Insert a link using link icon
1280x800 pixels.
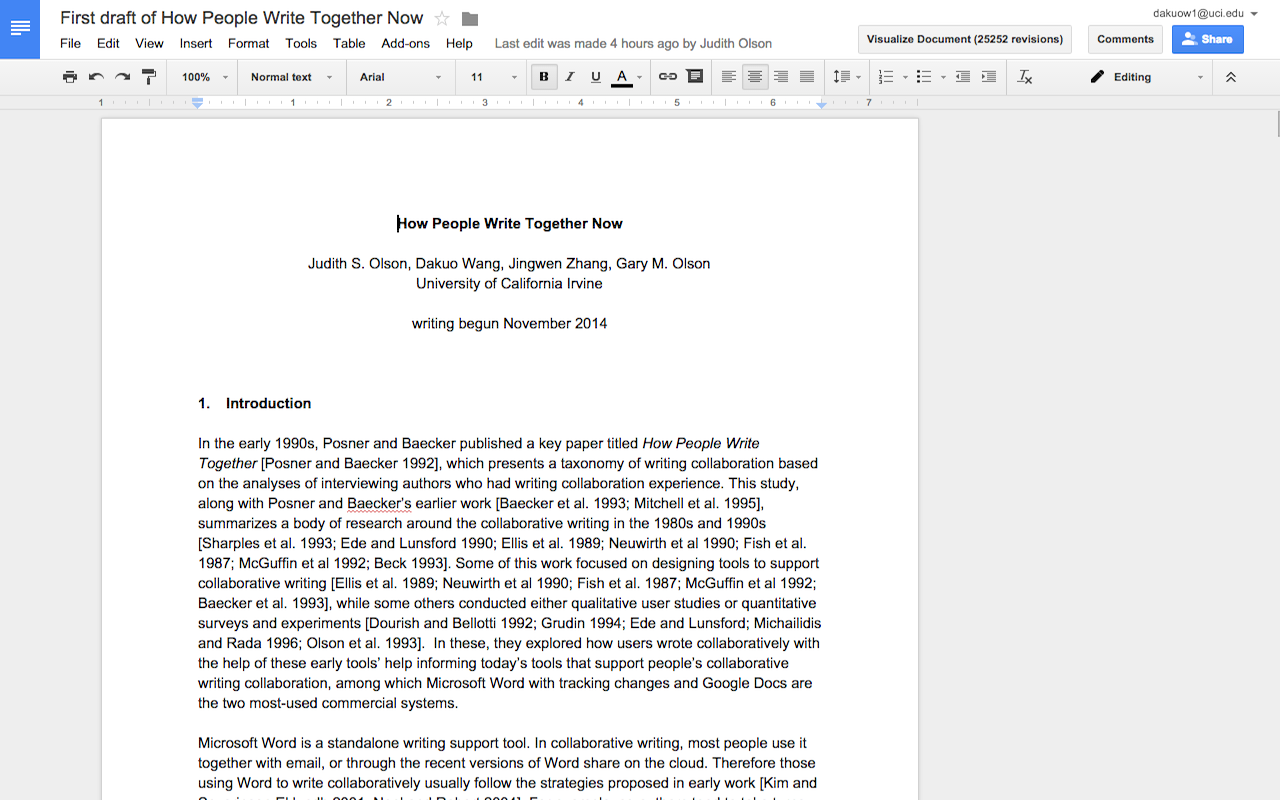point(668,77)
